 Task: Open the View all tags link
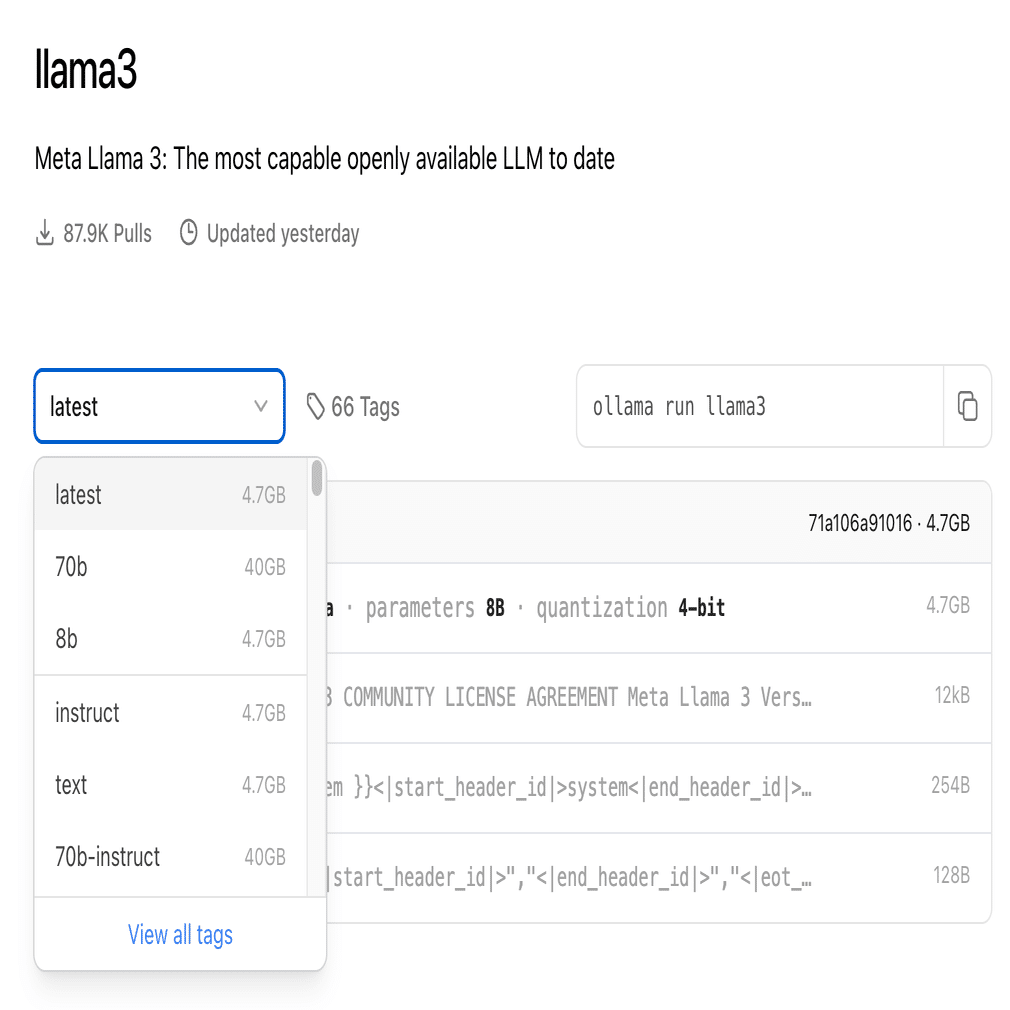(180, 935)
